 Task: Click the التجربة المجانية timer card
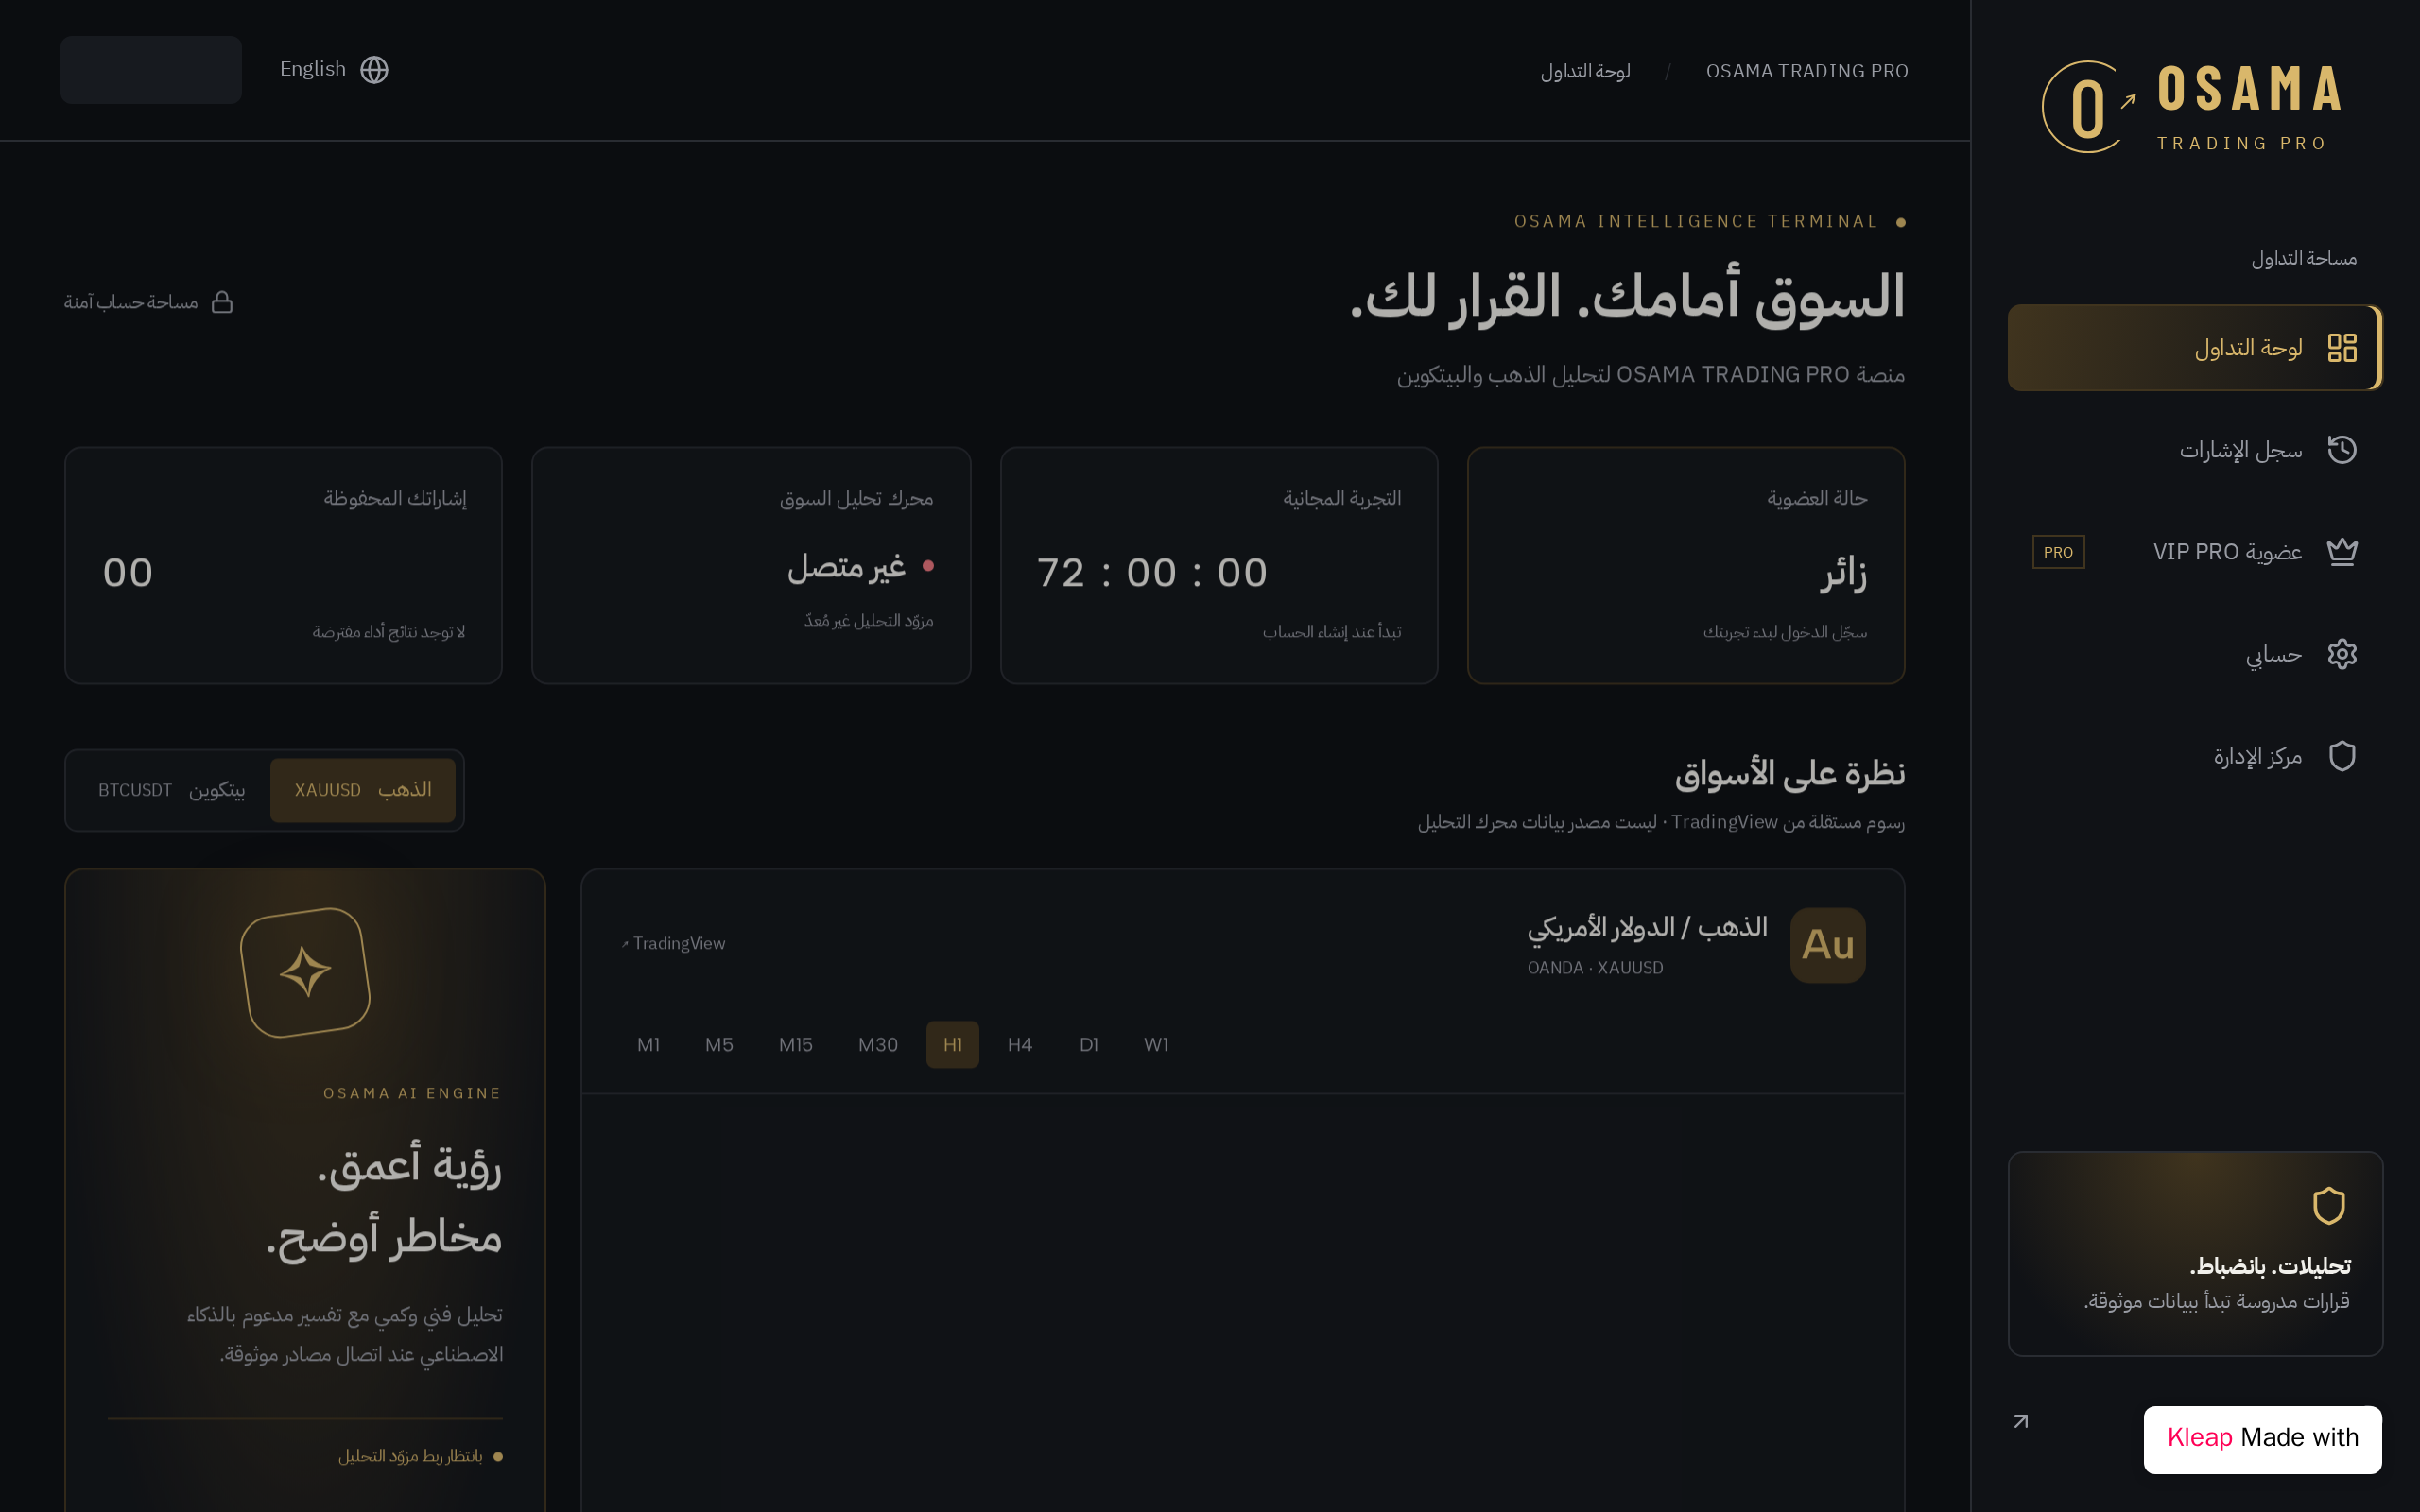click(1219, 565)
